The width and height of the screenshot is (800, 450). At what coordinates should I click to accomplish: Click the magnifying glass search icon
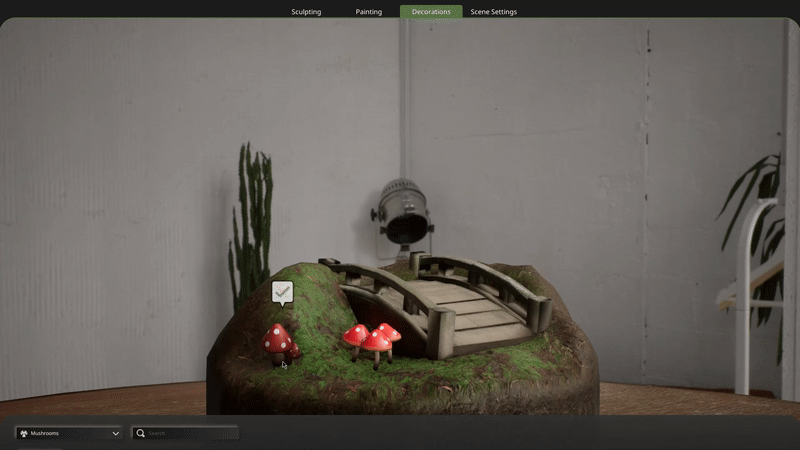pyautogui.click(x=141, y=433)
